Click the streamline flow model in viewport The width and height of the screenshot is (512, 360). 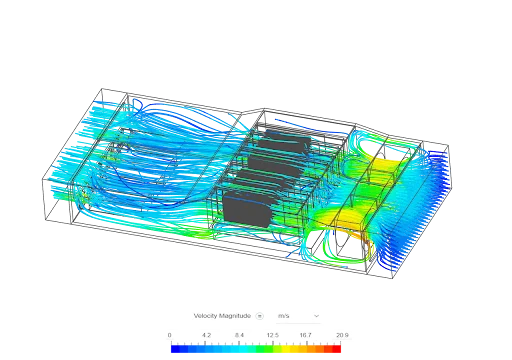247,183
